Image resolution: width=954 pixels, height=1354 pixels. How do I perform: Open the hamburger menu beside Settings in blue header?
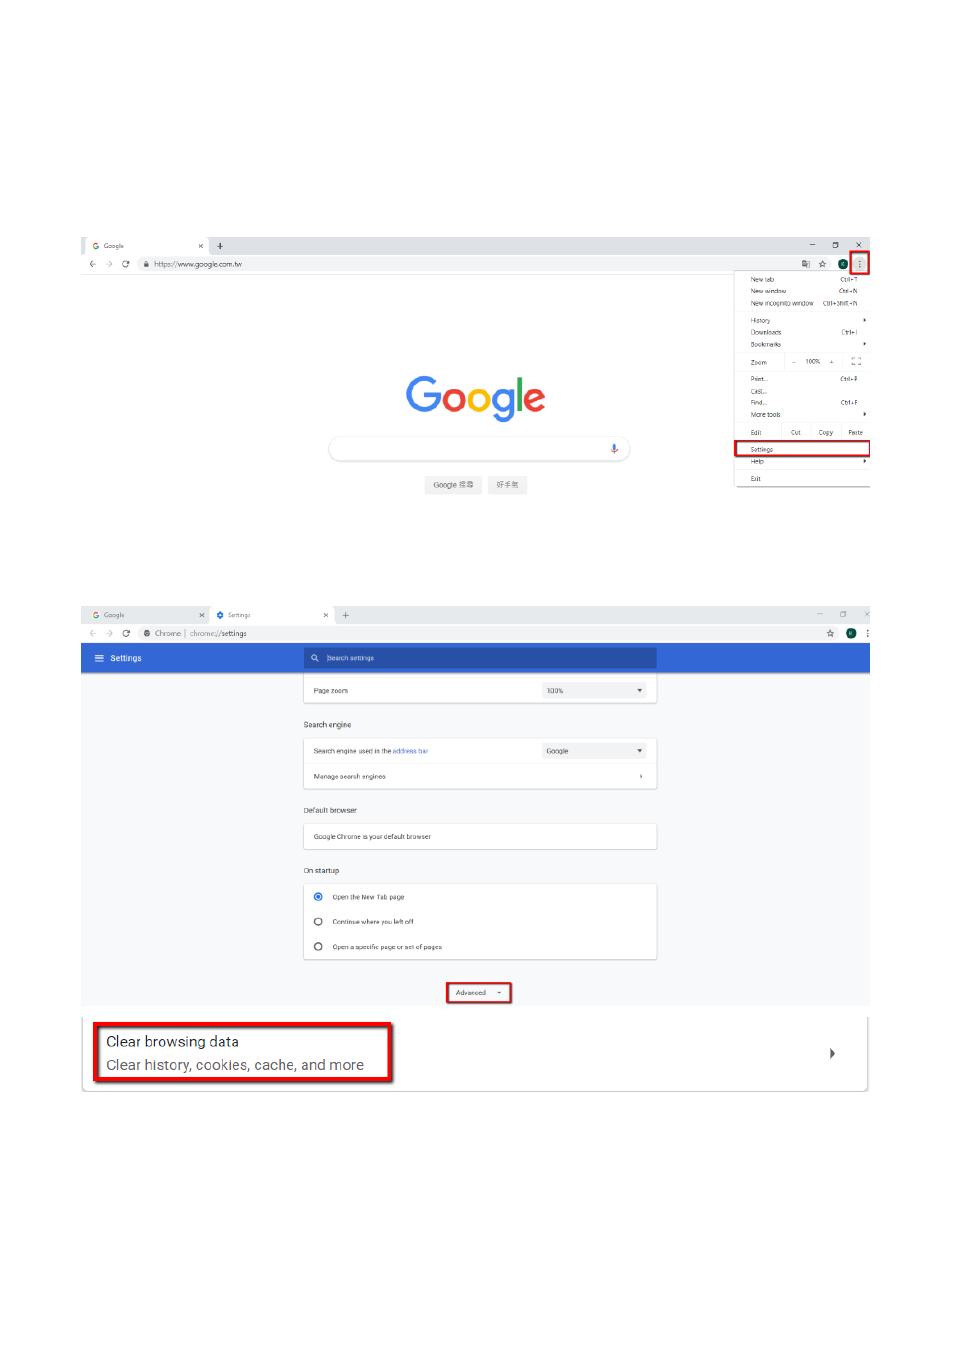coord(99,658)
